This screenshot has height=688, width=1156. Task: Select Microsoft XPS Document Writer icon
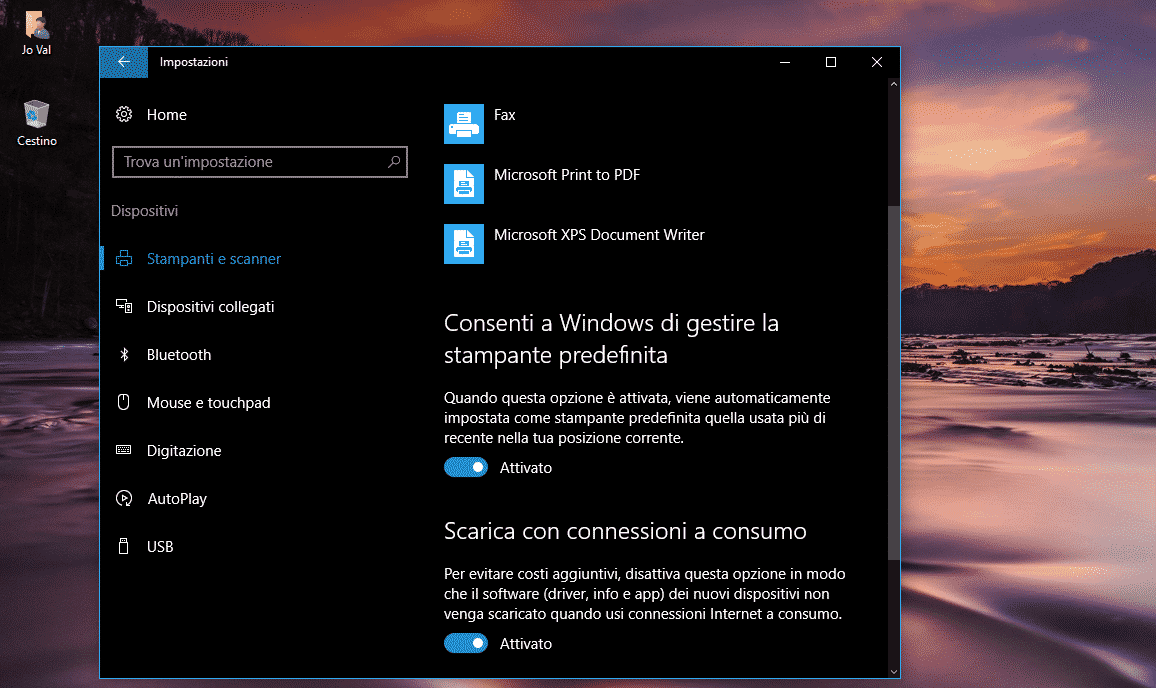pos(464,243)
